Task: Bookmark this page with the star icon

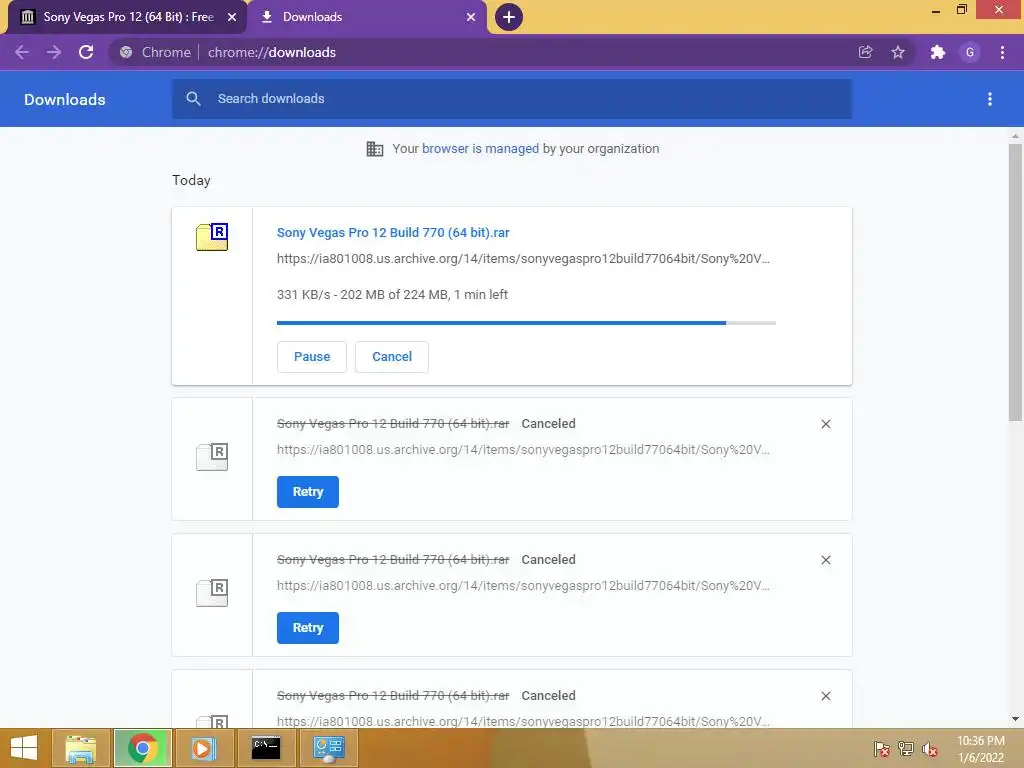Action: point(898,52)
